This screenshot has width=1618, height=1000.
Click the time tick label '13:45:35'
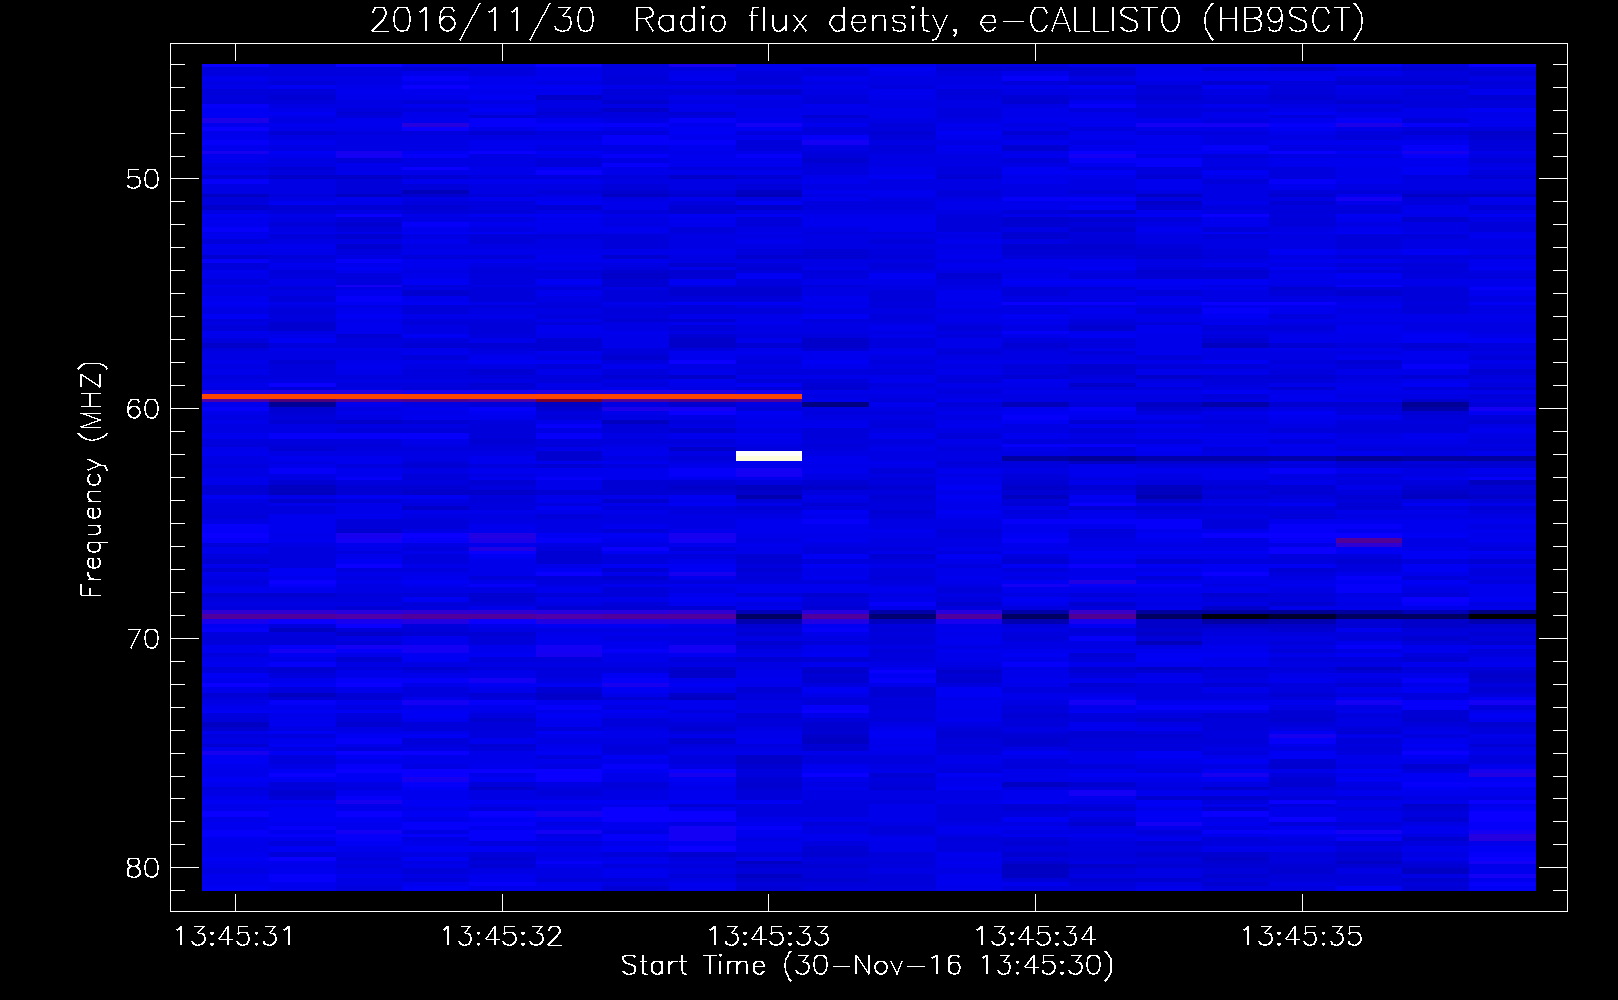1302,936
